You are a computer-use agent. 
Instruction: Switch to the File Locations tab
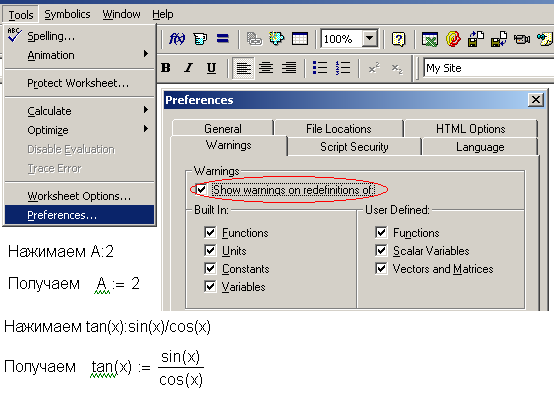point(339,129)
